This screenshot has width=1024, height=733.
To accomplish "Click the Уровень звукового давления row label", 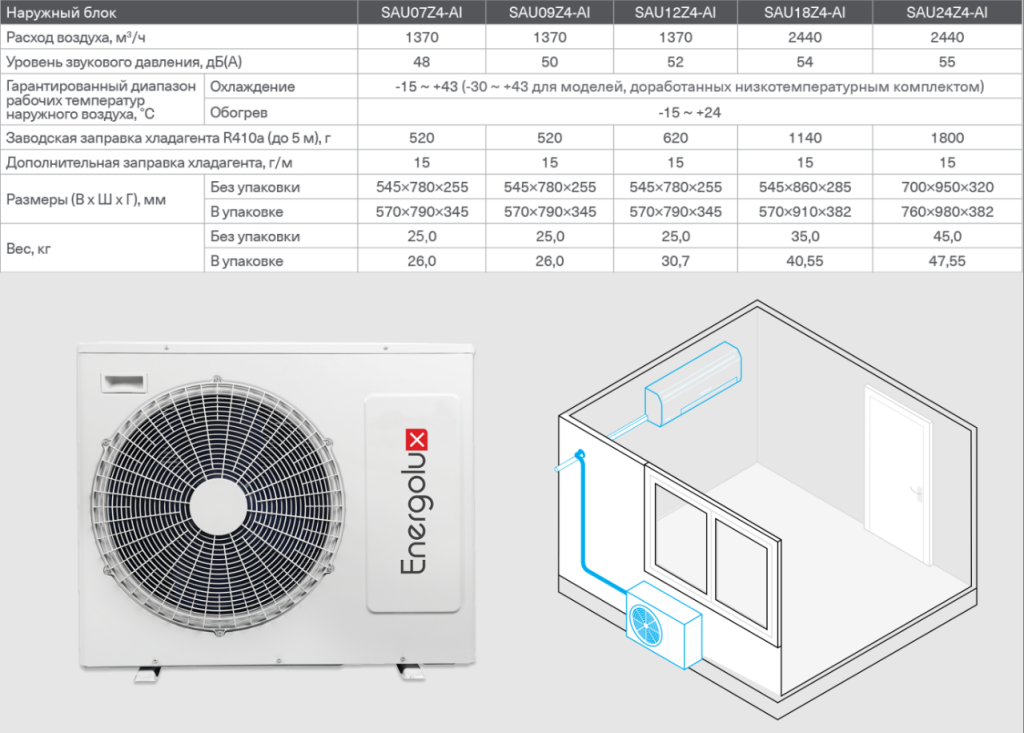I will pyautogui.click(x=124, y=62).
